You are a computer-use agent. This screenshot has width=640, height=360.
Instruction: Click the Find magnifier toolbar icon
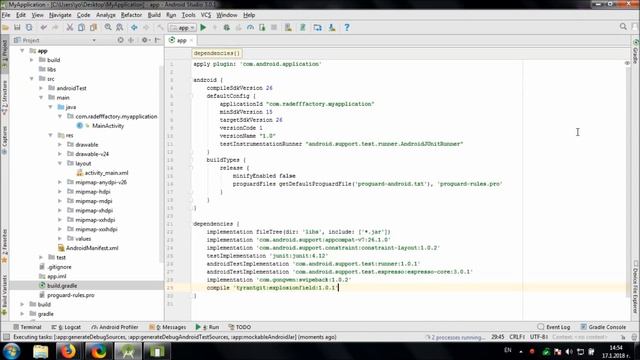click(x=108, y=27)
